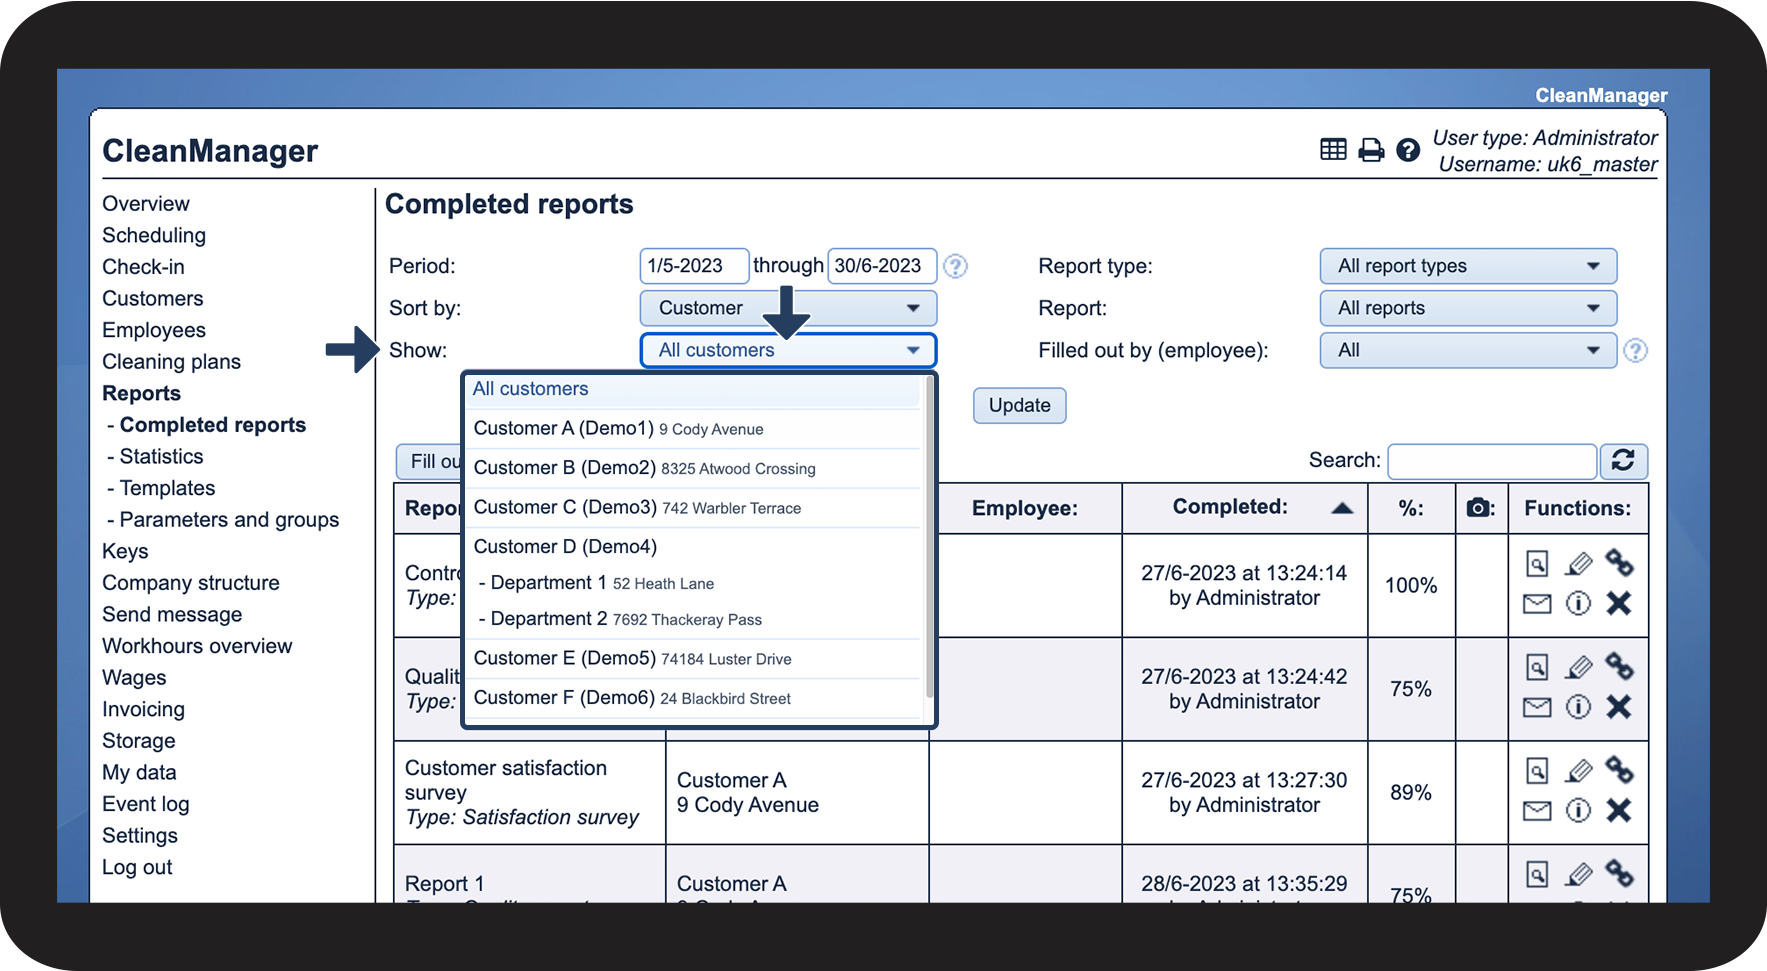
Task: Go to Workhours overview in the sidebar
Action: (x=197, y=646)
